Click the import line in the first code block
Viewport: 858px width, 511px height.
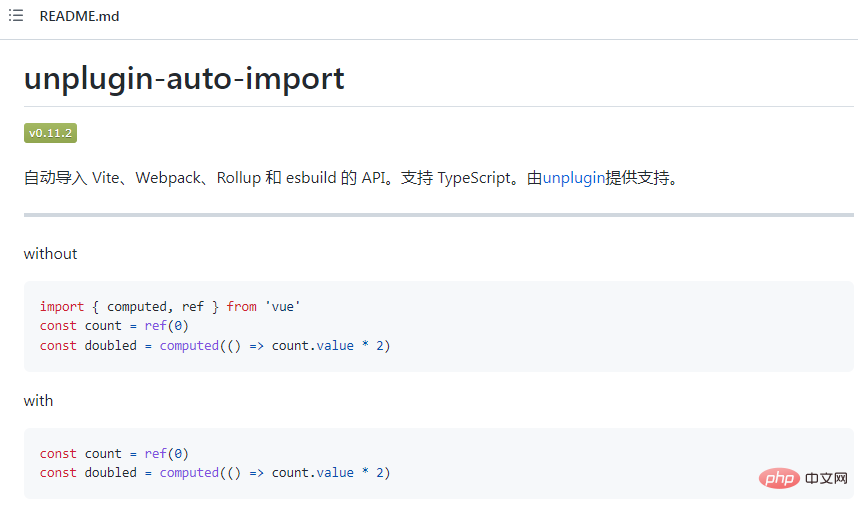(x=170, y=306)
